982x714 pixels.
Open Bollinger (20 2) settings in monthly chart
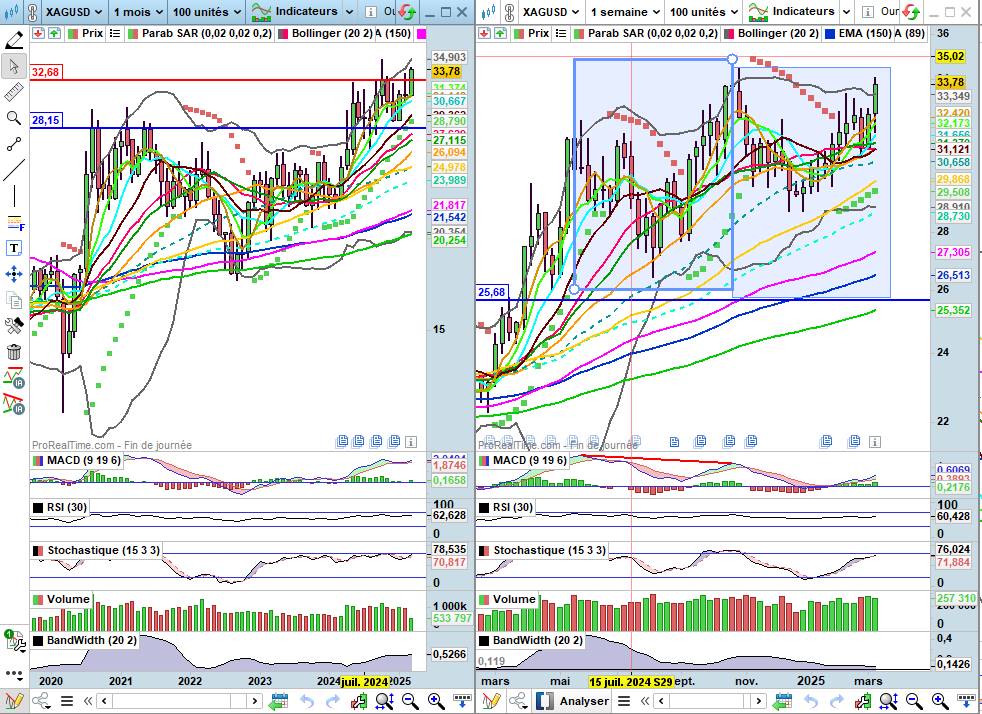point(324,33)
